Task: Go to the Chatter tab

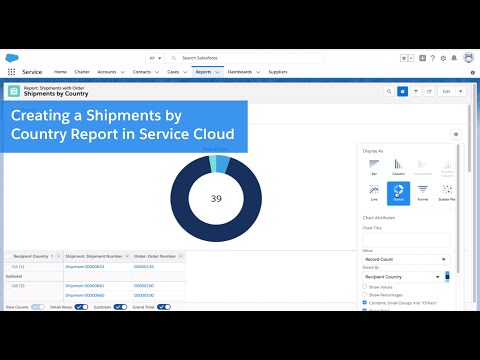Action: [82, 72]
